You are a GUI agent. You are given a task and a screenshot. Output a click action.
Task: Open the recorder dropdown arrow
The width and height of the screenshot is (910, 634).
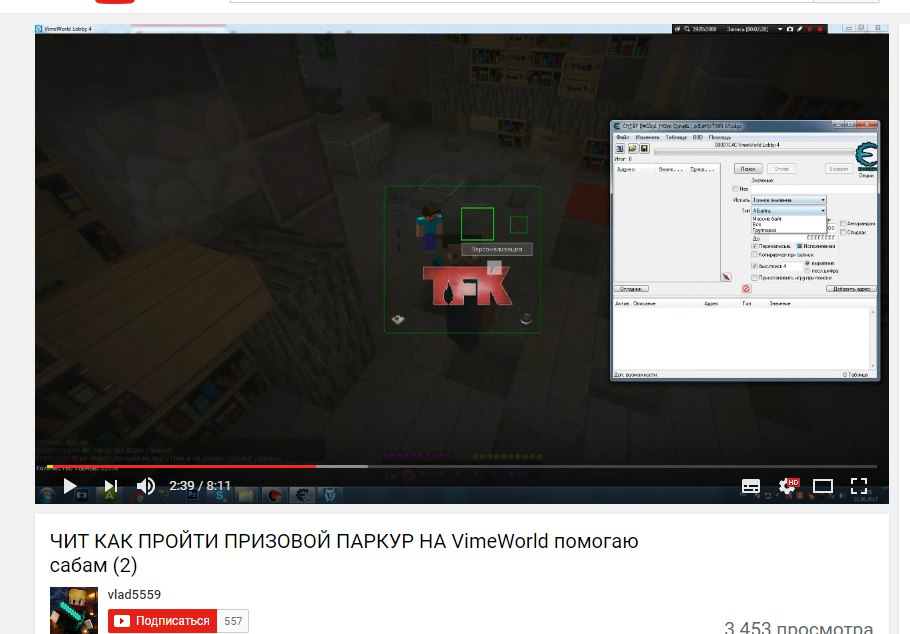pyautogui.click(x=779, y=29)
